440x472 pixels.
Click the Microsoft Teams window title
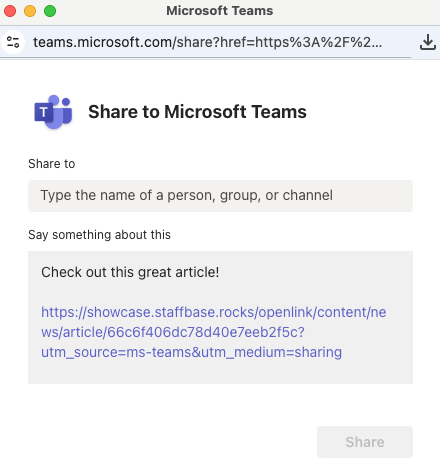(x=220, y=11)
